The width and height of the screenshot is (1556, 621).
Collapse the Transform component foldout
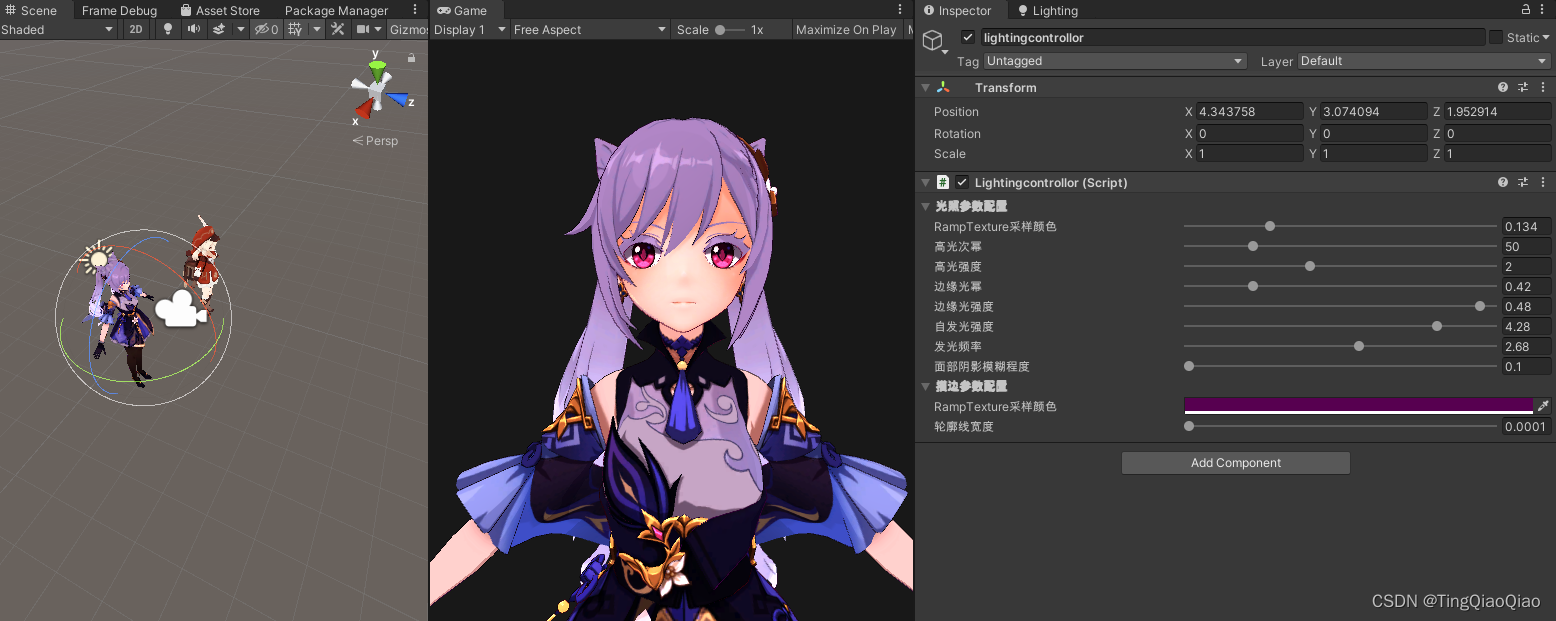tap(925, 88)
